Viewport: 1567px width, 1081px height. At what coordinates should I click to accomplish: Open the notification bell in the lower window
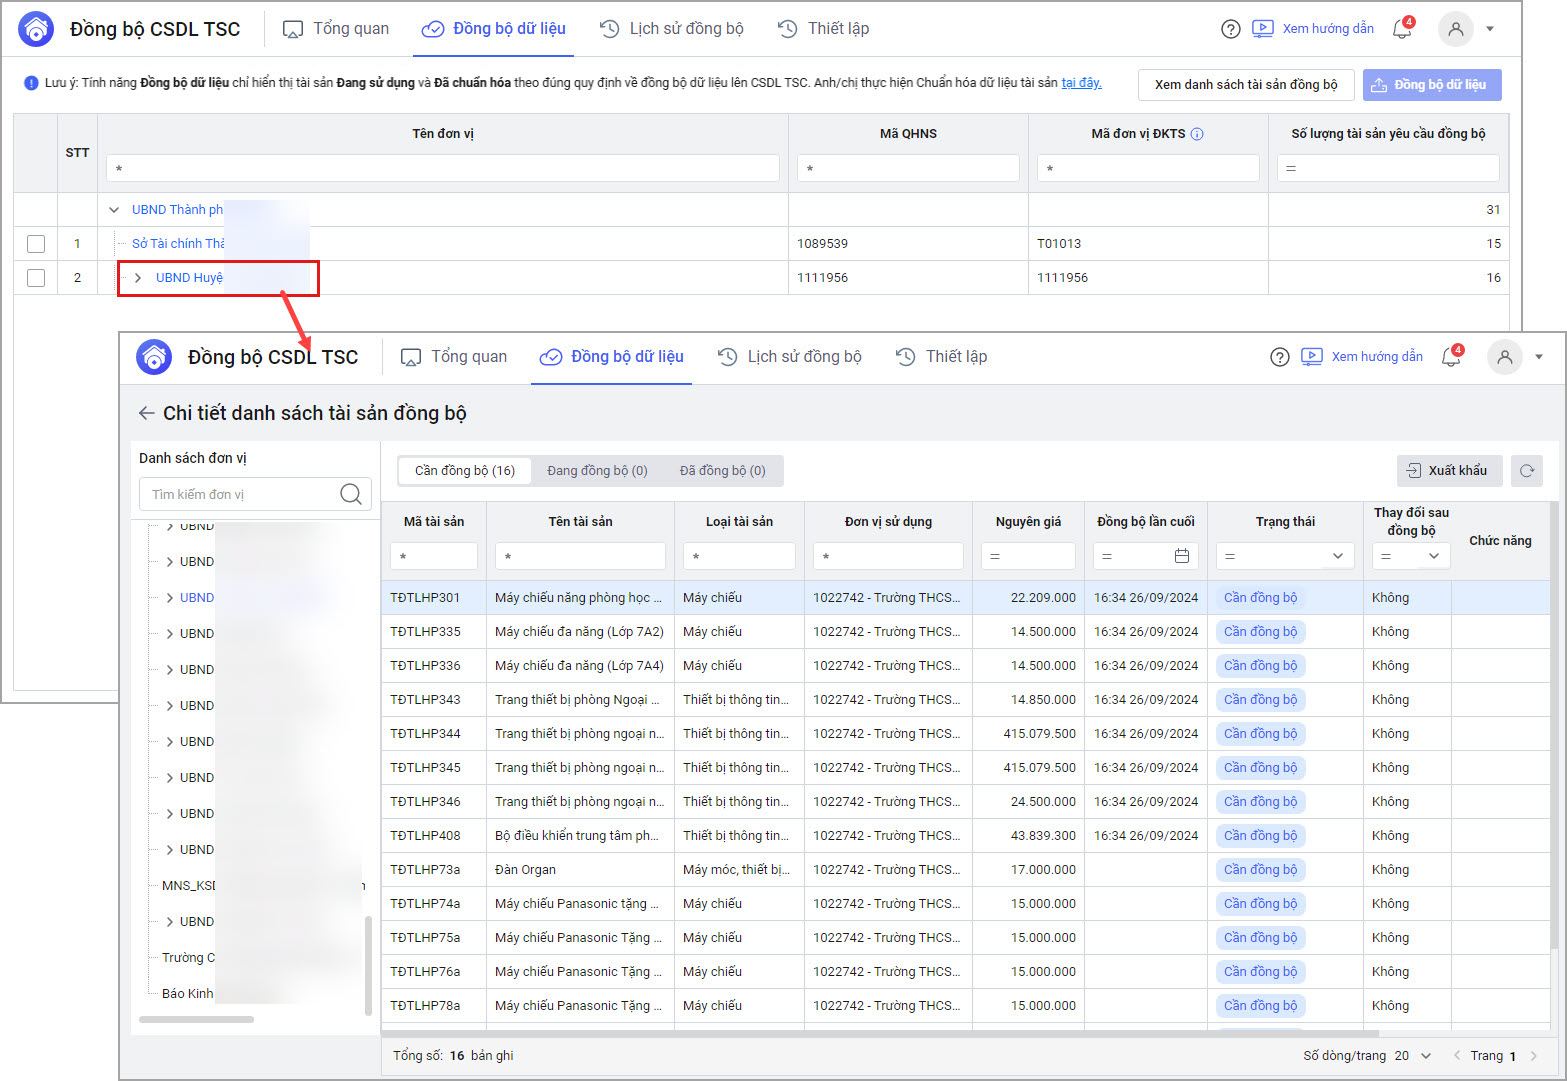point(1450,357)
